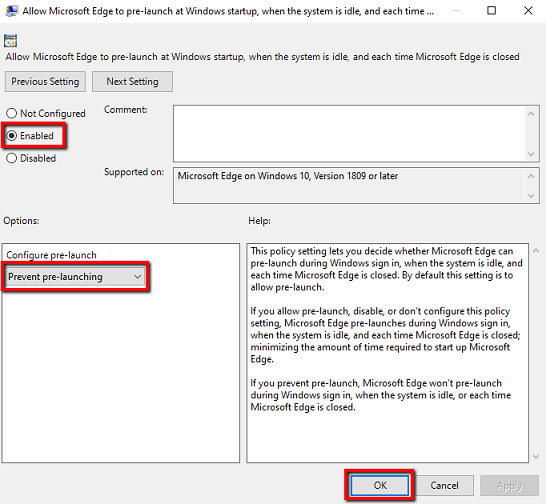Click the greyed-out Apply button
The height and width of the screenshot is (504, 546).
tap(509, 485)
